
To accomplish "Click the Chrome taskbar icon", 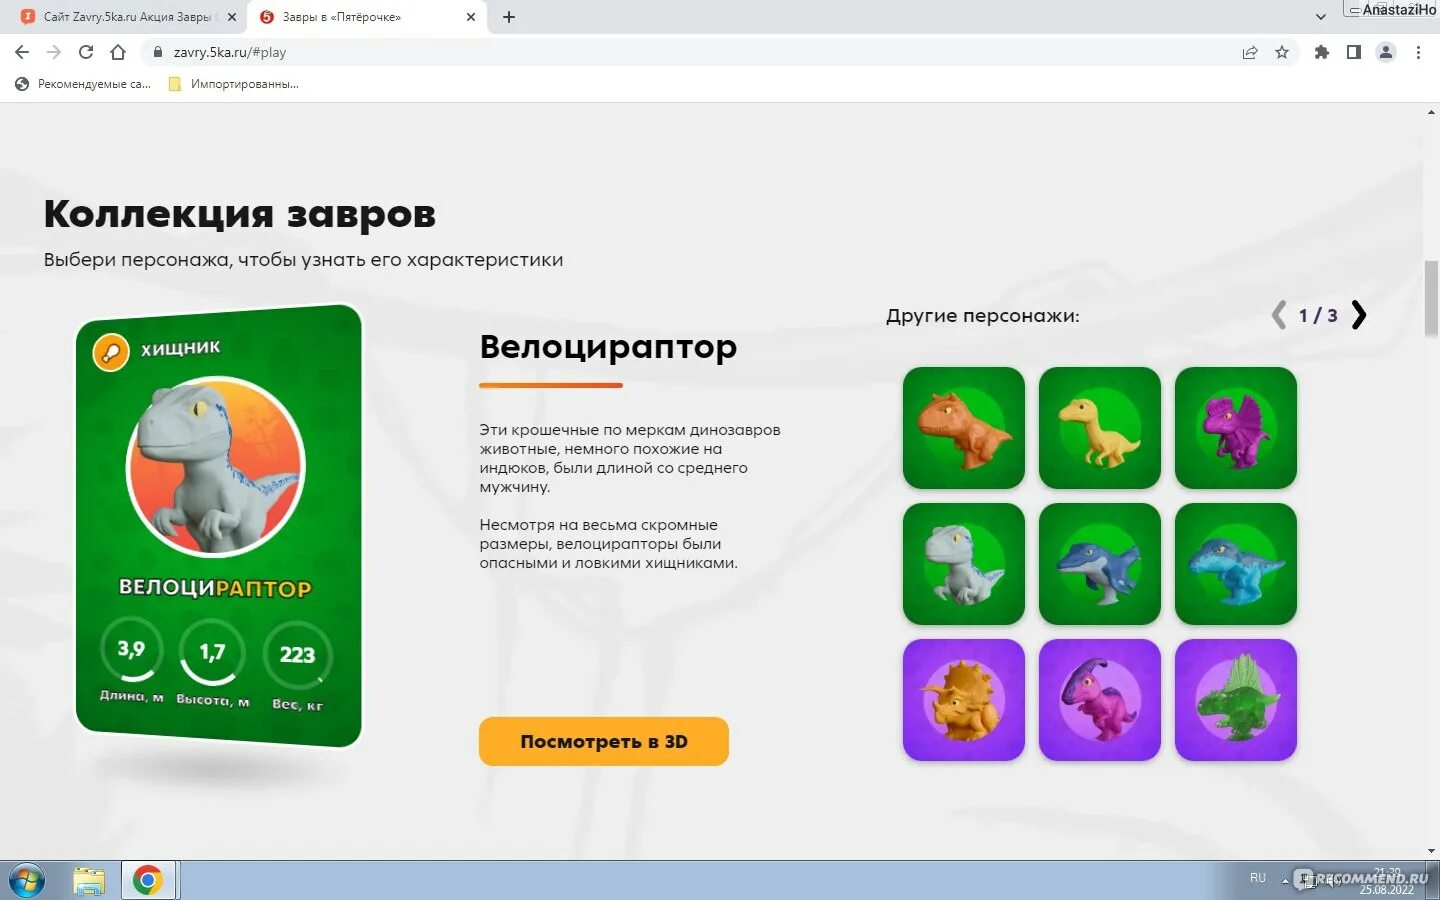I will click(x=148, y=881).
